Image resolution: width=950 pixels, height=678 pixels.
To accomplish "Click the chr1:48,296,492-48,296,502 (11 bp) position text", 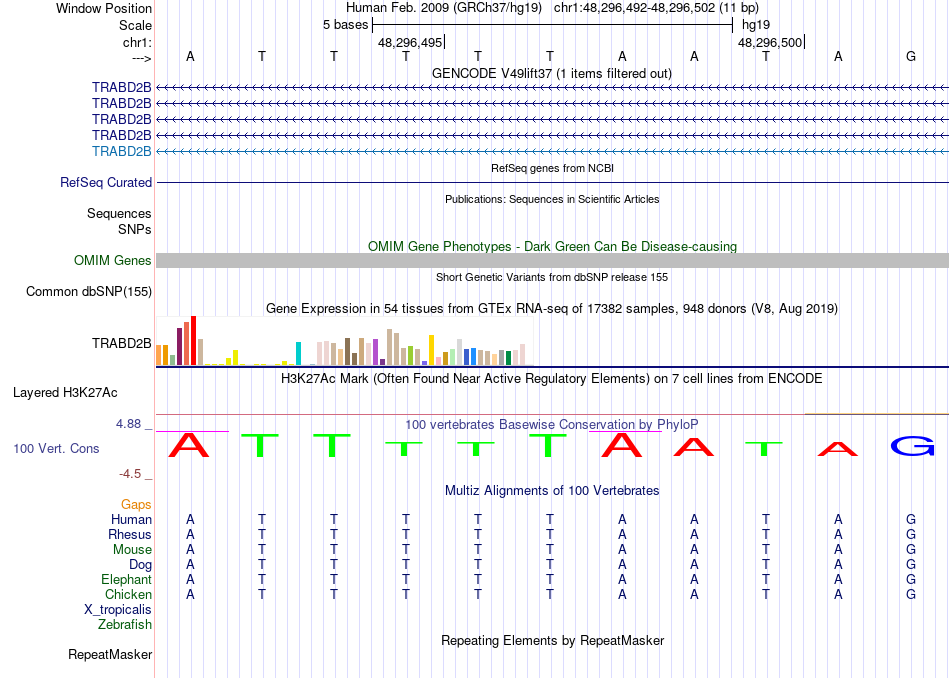I will (x=656, y=8).
